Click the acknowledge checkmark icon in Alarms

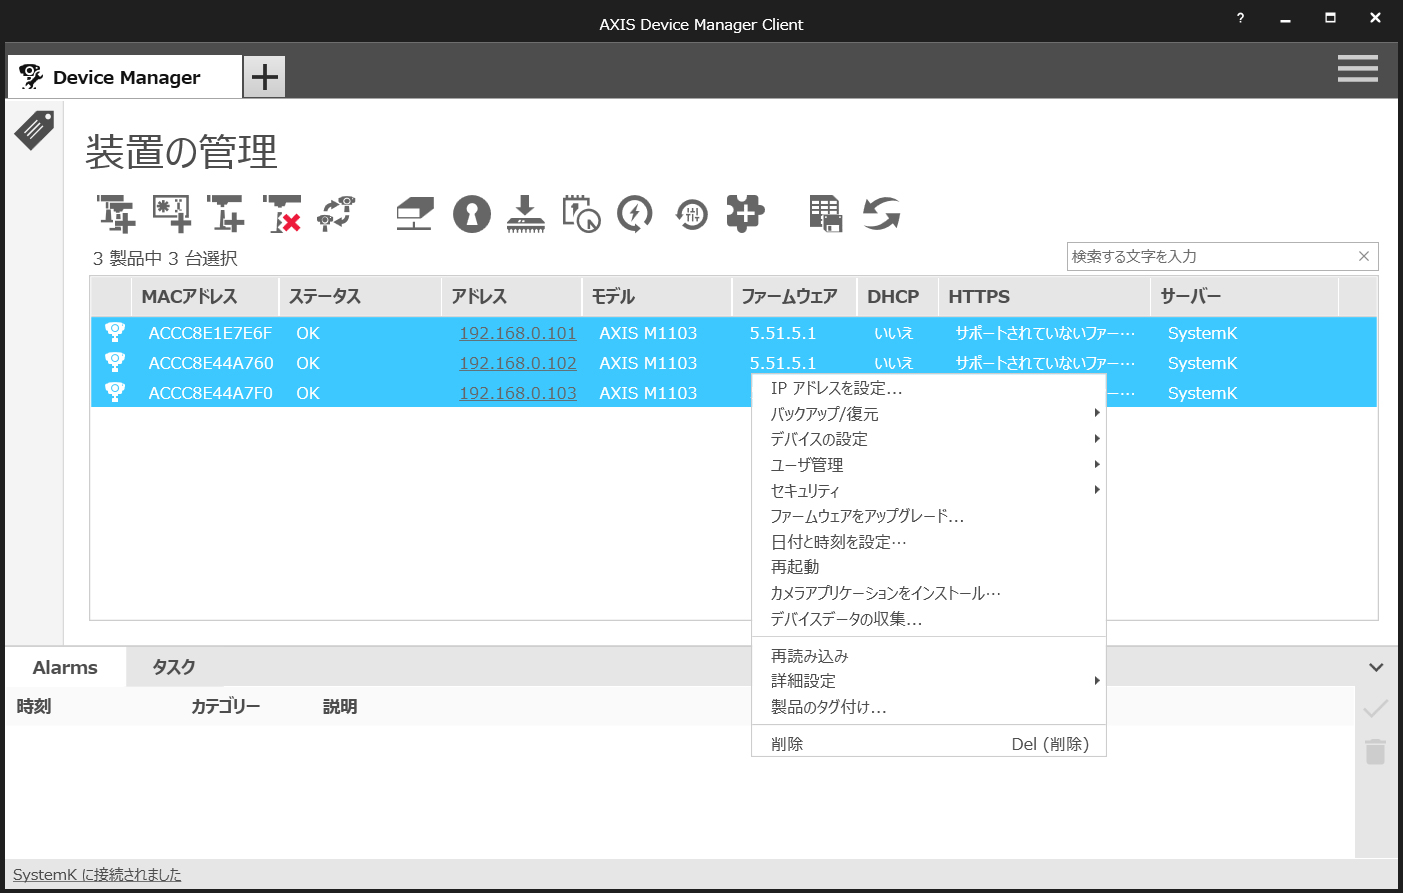click(1376, 708)
